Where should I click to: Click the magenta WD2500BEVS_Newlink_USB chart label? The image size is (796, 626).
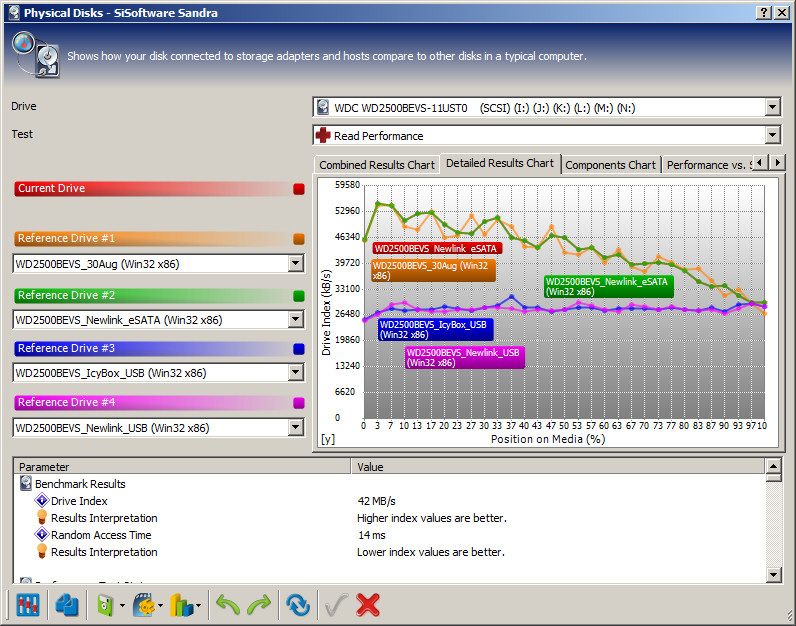(465, 357)
